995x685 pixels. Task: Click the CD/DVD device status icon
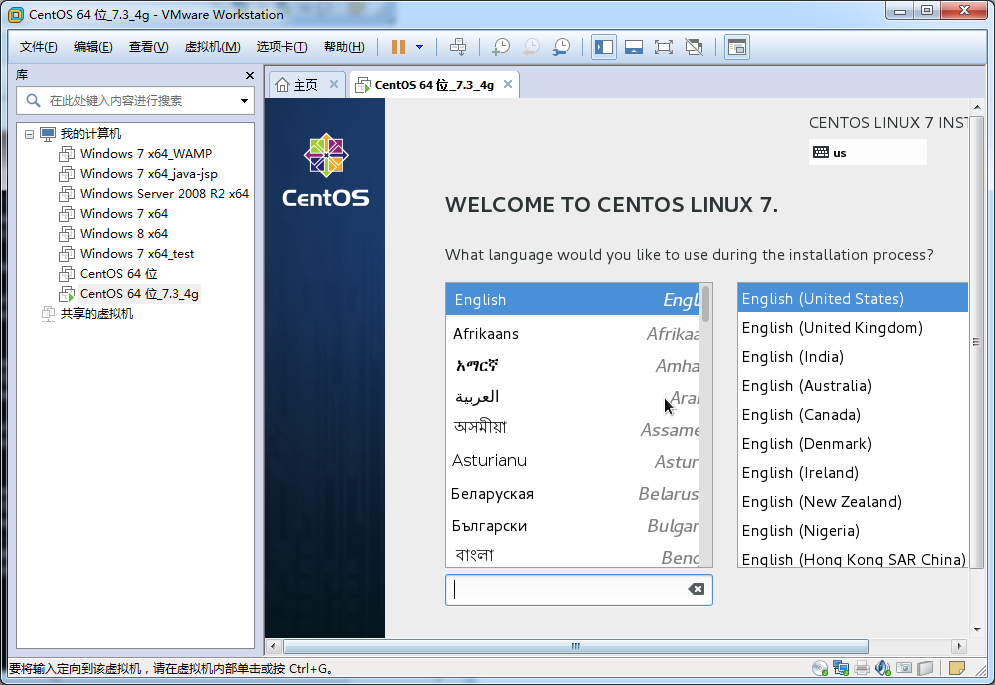820,668
